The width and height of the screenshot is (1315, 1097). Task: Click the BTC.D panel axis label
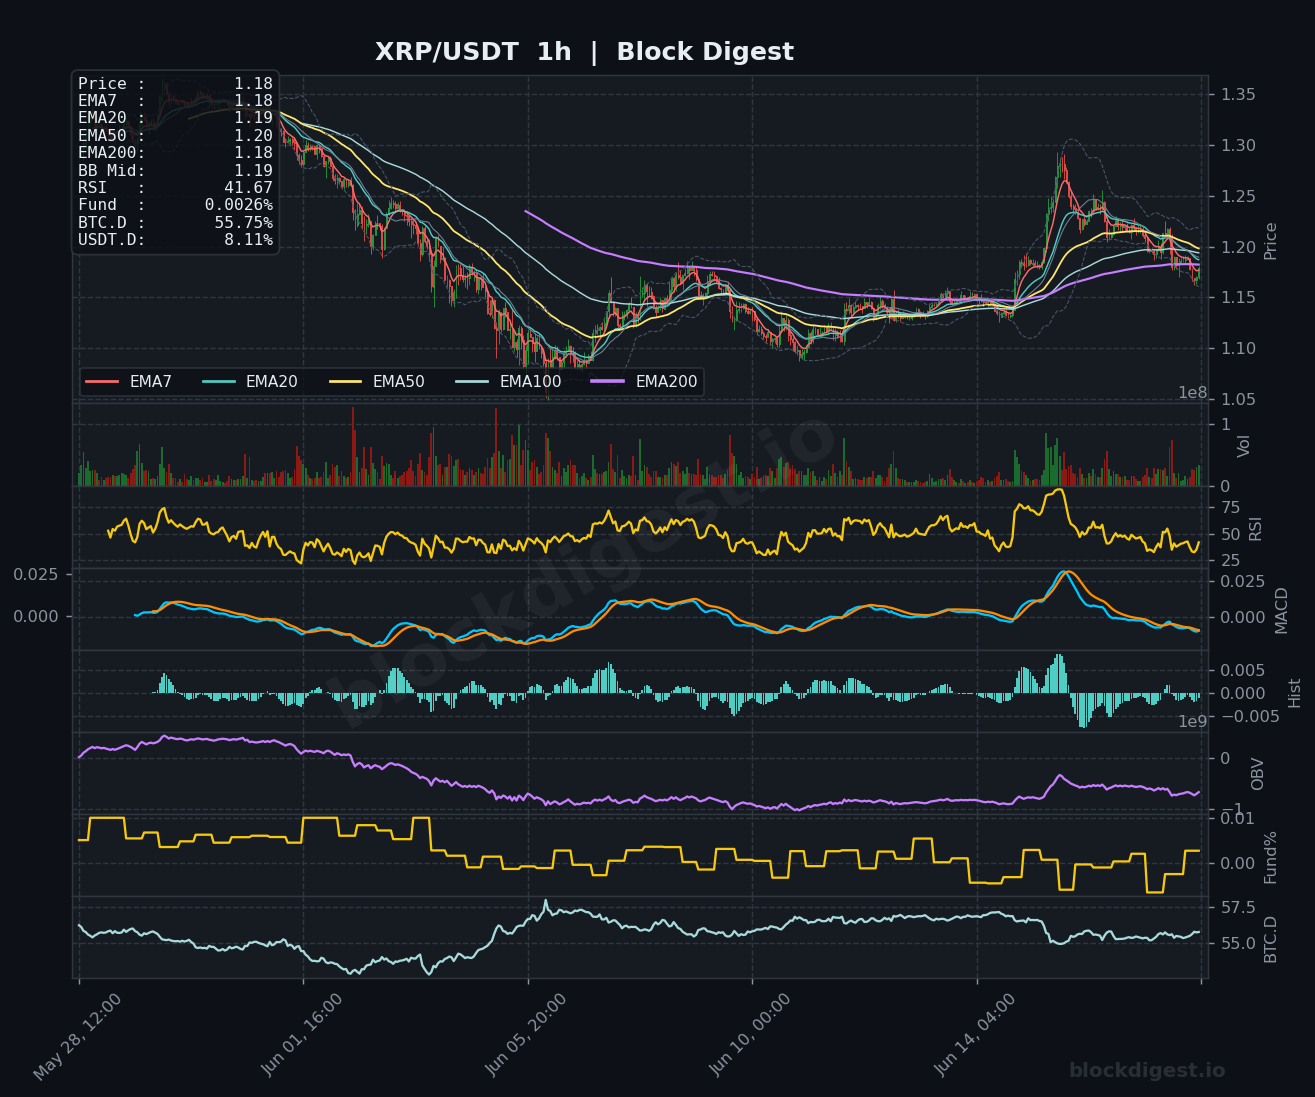[x=1271, y=939]
